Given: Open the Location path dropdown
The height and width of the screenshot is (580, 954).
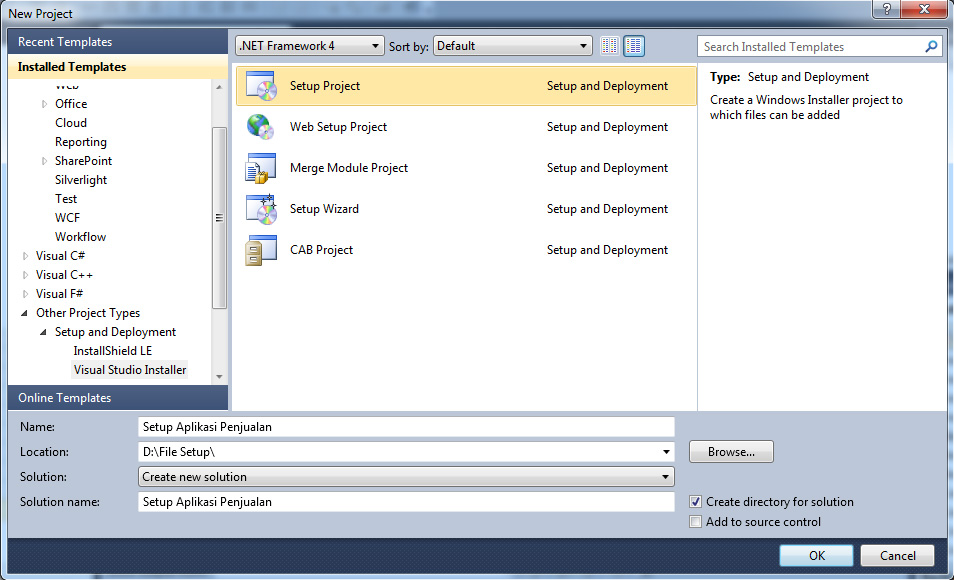Looking at the screenshot, I should pyautogui.click(x=666, y=452).
